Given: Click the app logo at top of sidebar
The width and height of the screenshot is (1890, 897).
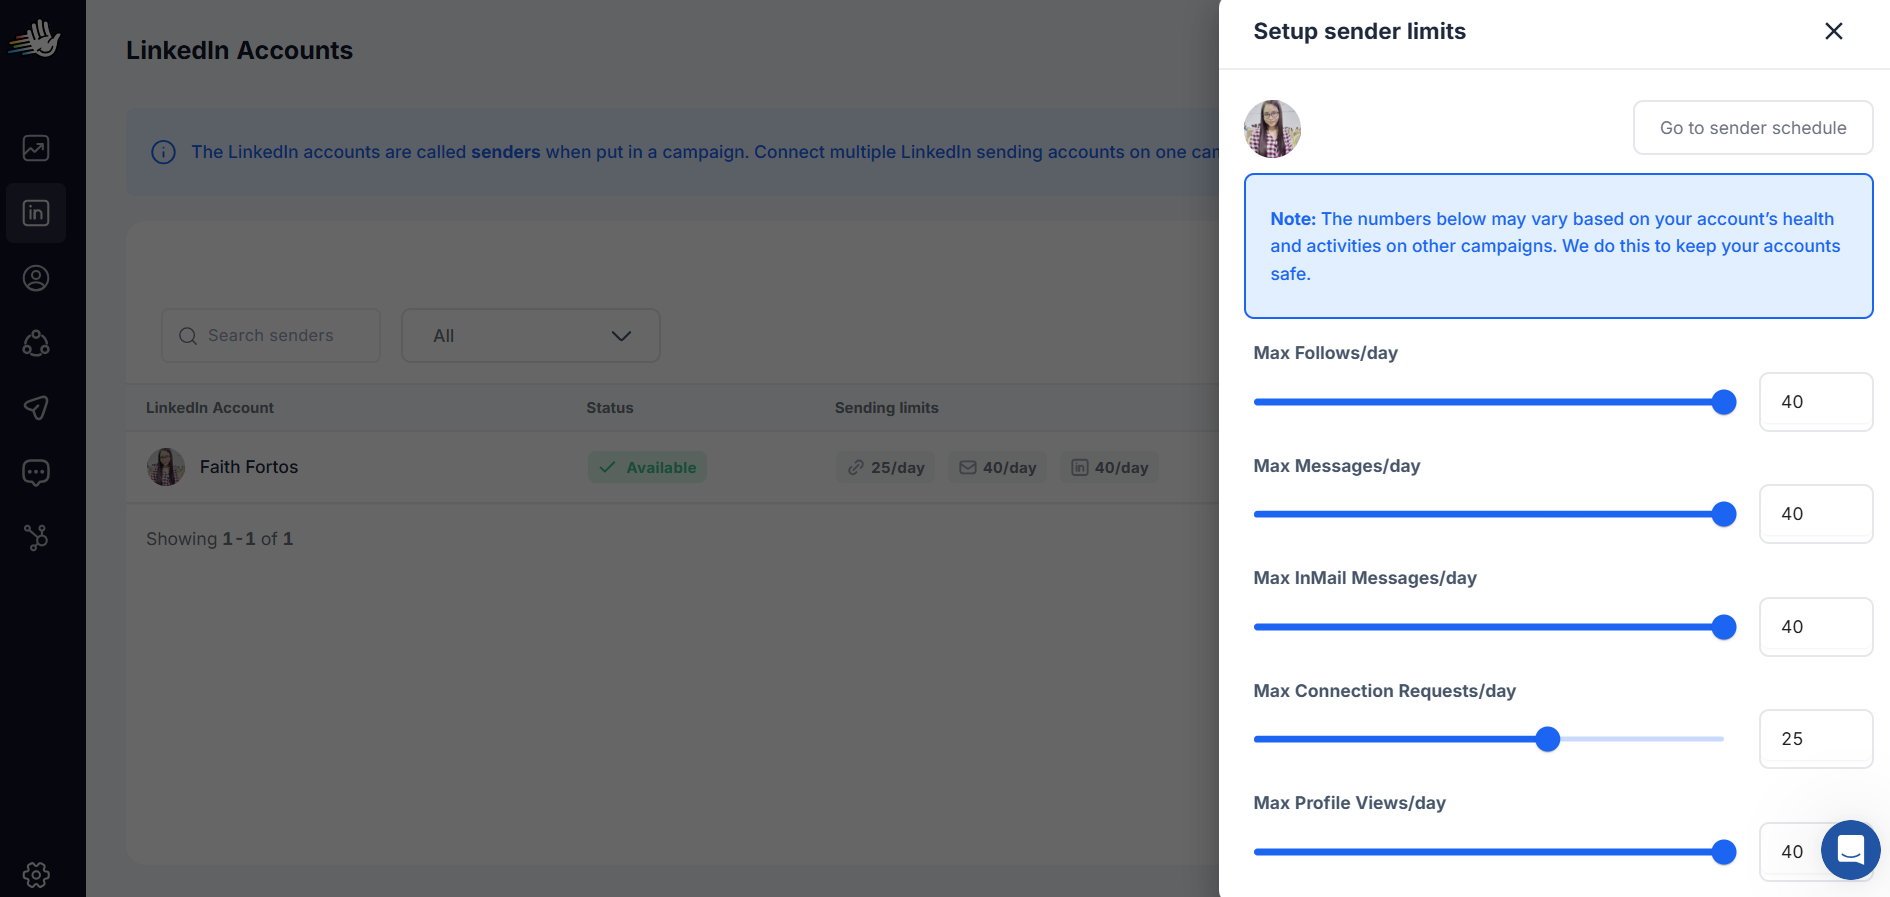Looking at the screenshot, I should click(x=35, y=39).
